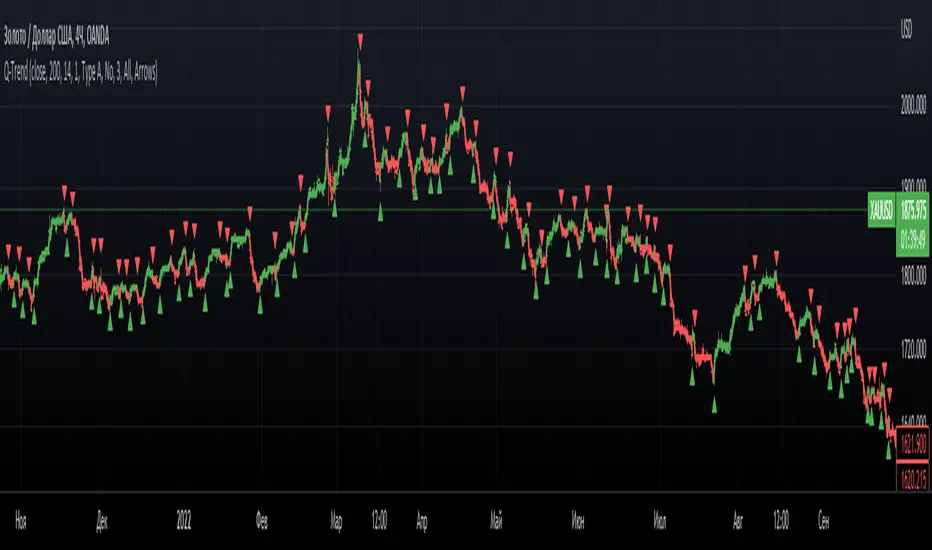Click the 2000.000 price axis label
The height and width of the screenshot is (550, 932).
pos(913,105)
